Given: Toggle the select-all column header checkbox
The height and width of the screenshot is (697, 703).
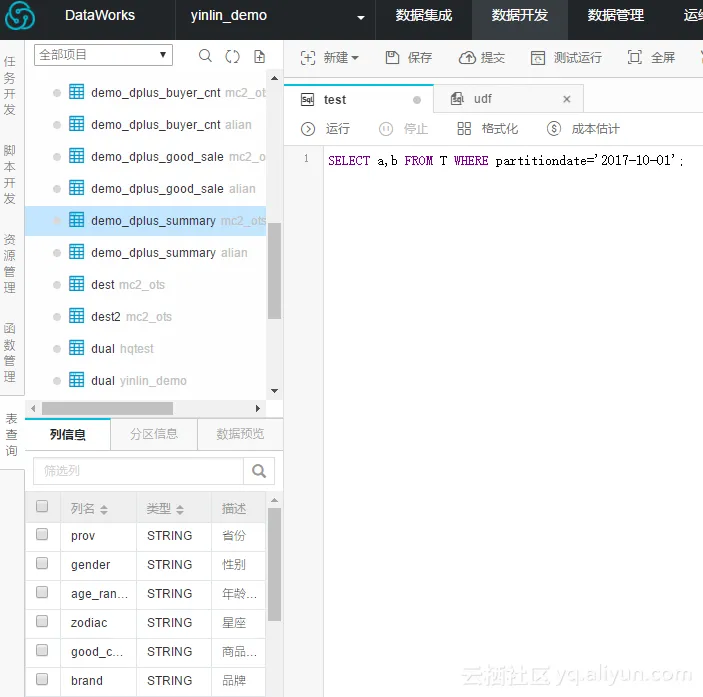Looking at the screenshot, I should (x=42, y=507).
